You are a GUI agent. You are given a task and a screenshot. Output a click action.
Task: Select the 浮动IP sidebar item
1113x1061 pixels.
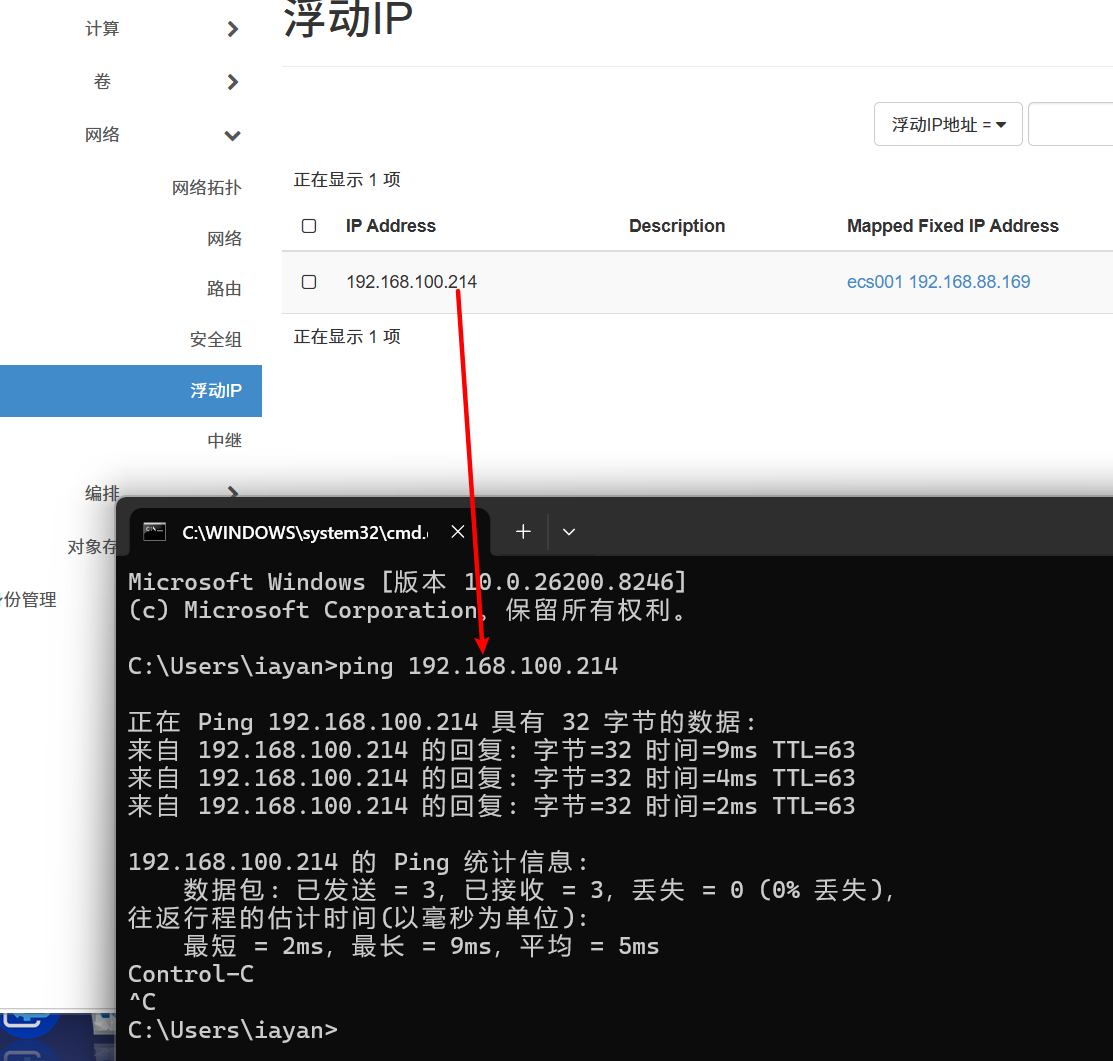tap(131, 390)
